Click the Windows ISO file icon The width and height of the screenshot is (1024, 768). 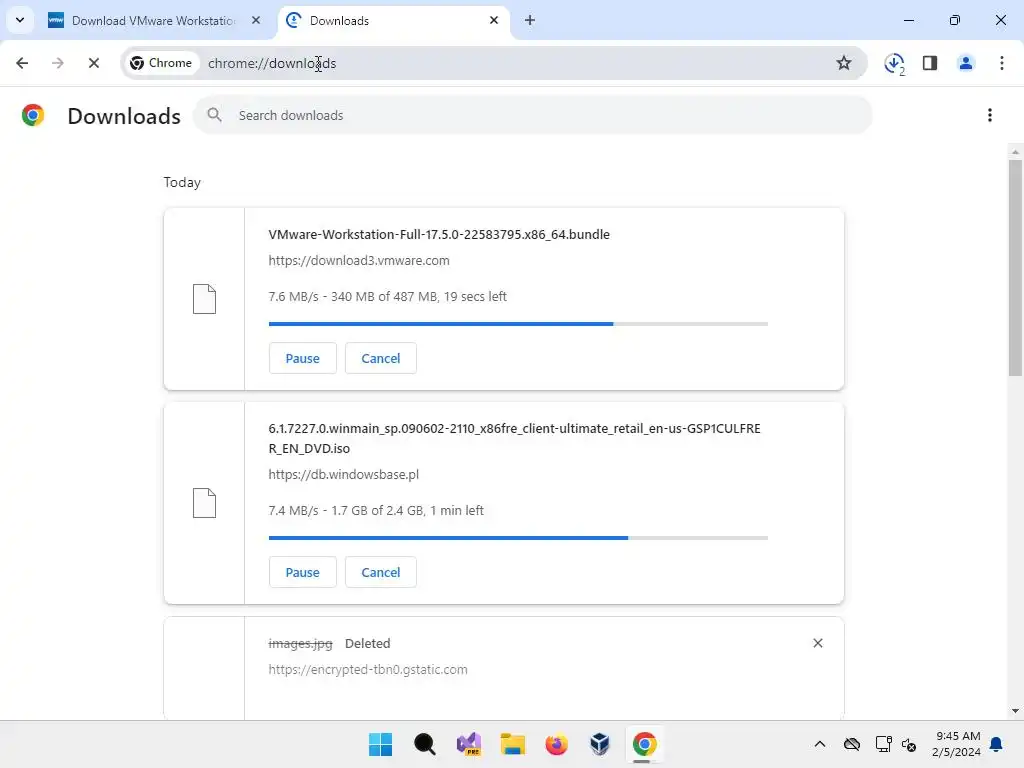click(204, 503)
